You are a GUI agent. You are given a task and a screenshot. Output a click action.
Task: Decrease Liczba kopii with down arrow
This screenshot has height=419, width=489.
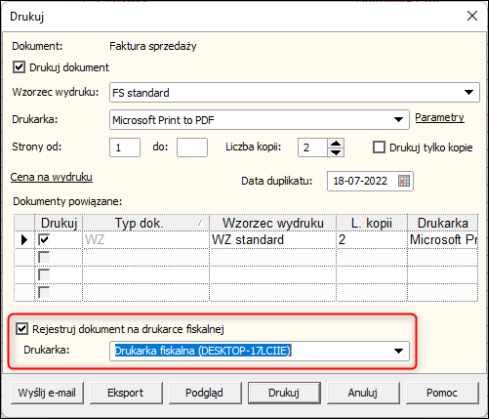click(336, 152)
